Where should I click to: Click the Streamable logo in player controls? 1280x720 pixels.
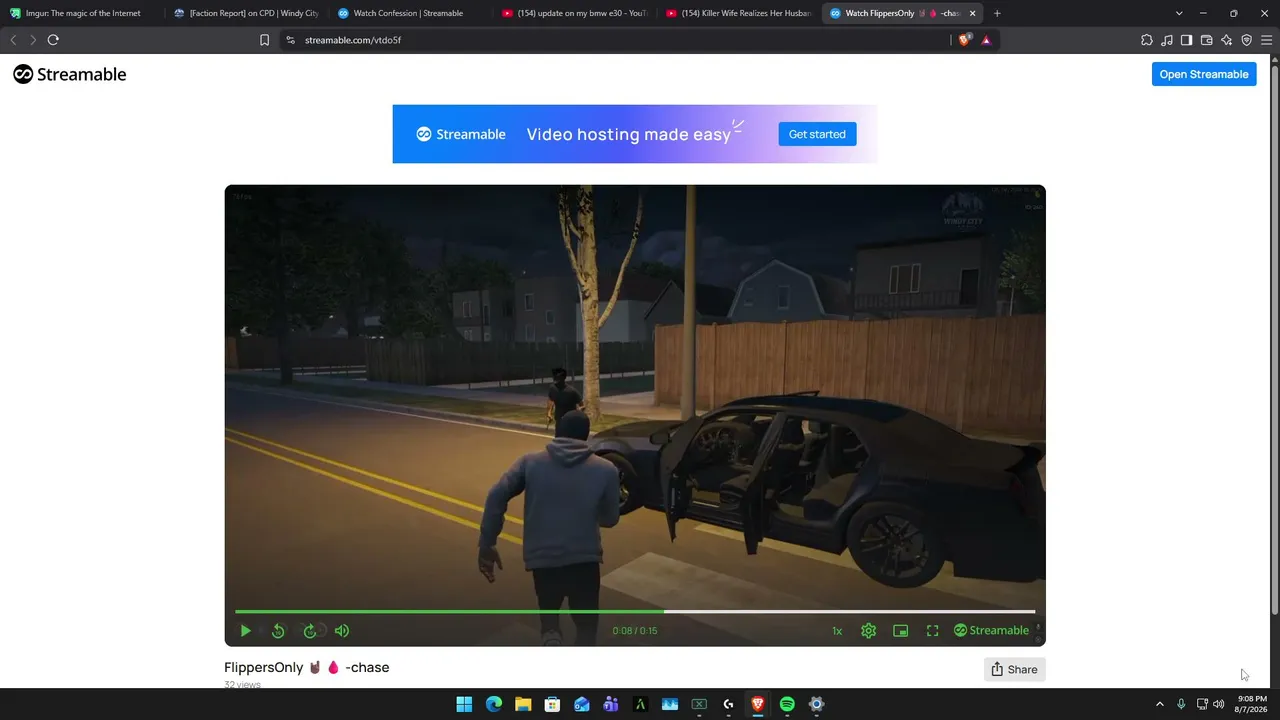pyautogui.click(x=991, y=631)
